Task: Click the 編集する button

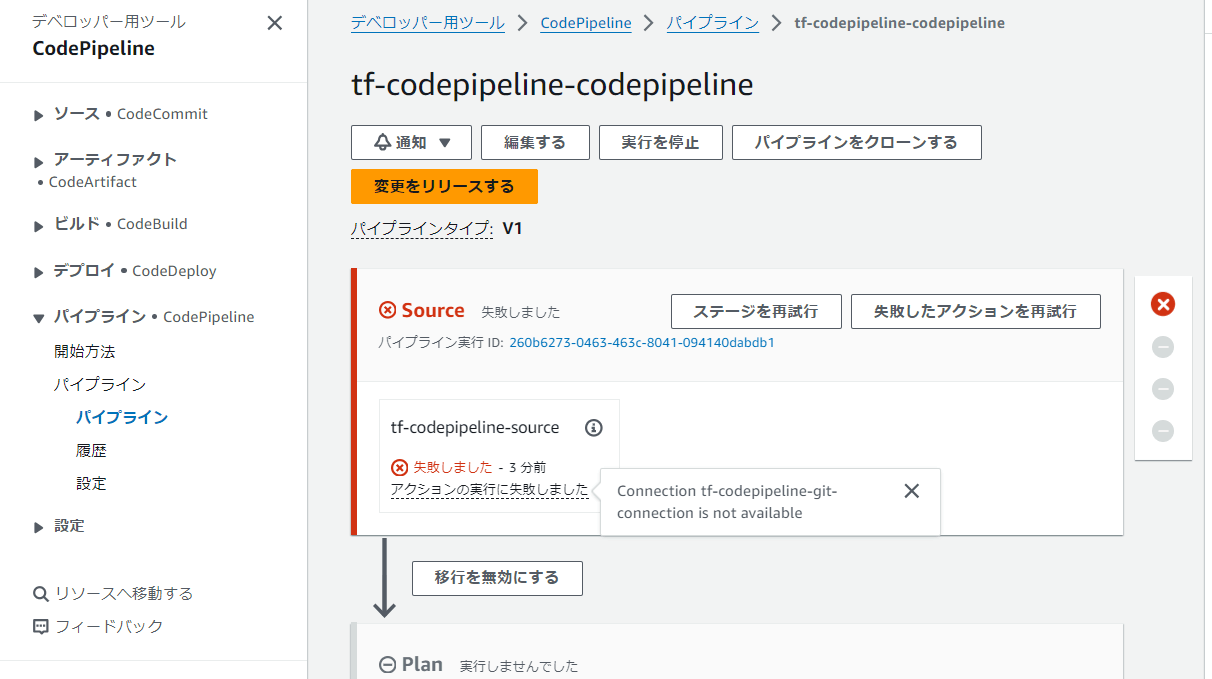Action: 535,142
